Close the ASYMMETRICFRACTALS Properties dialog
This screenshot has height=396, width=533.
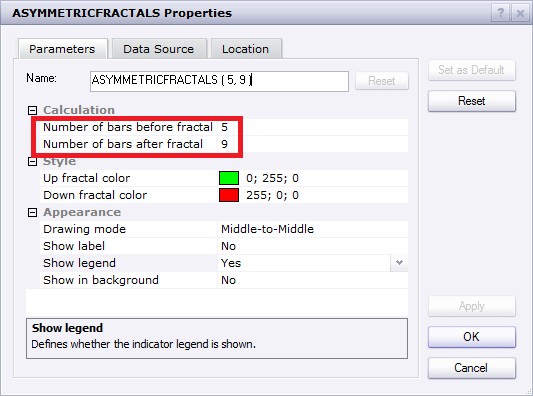(520, 14)
